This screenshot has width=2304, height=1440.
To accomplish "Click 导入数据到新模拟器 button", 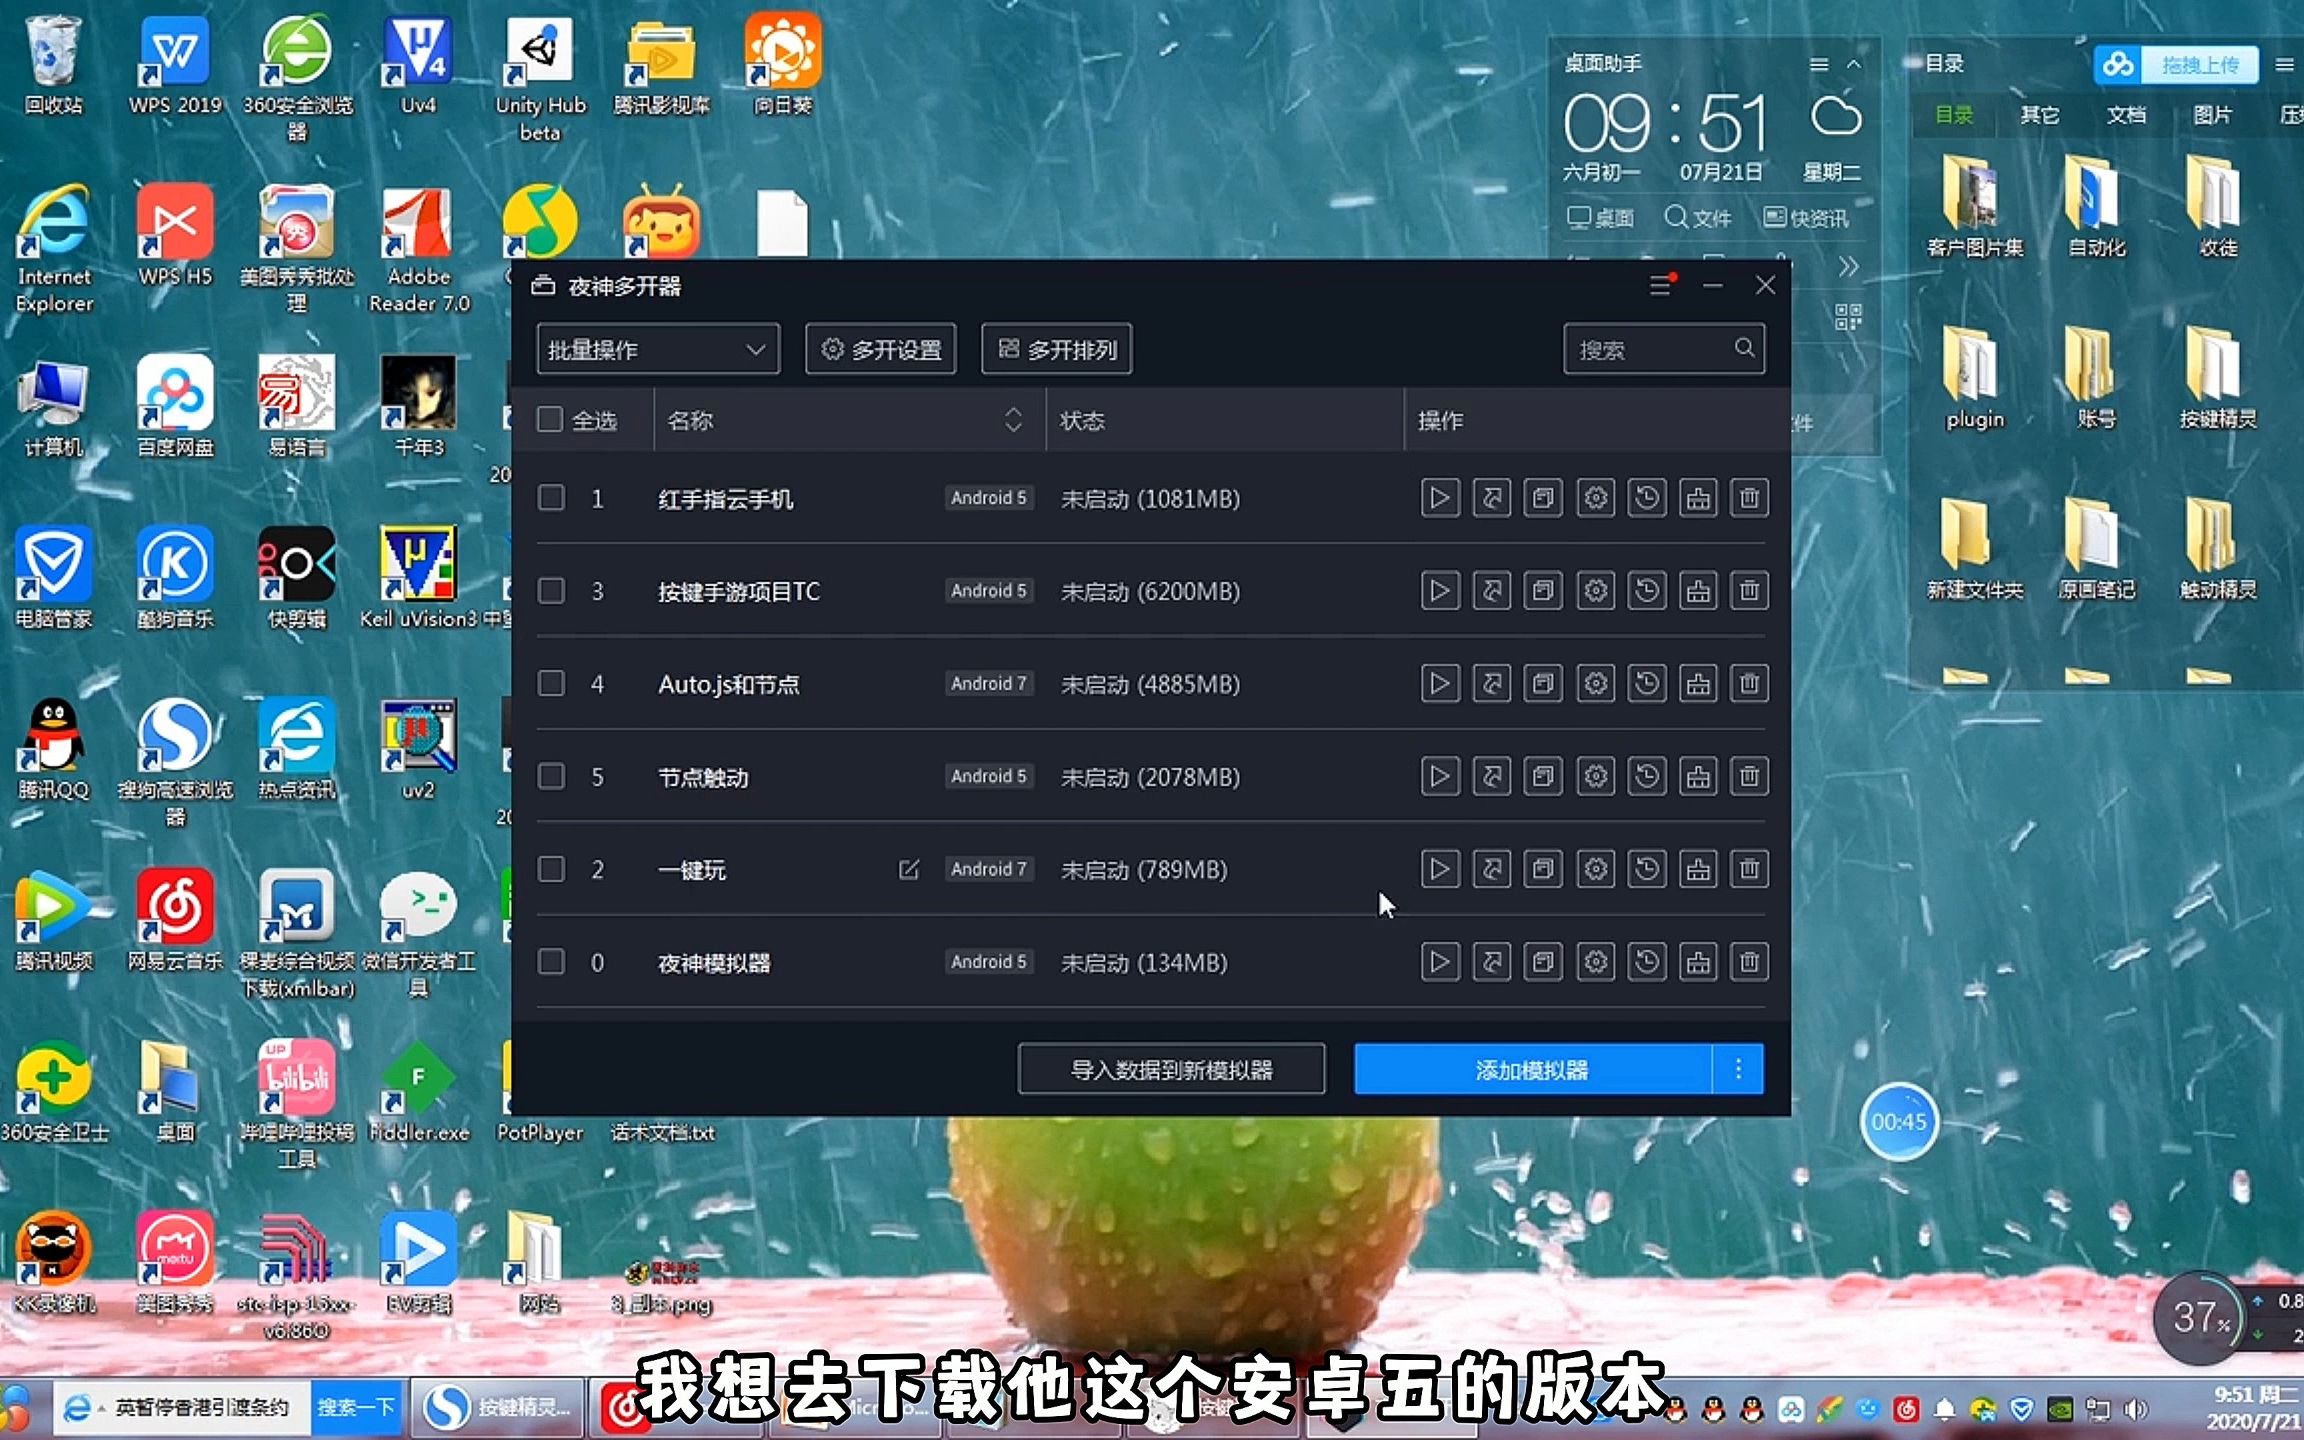I will tap(1170, 1068).
